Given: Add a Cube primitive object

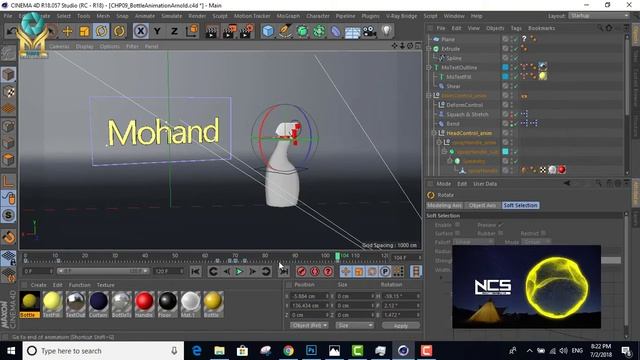Looking at the screenshot, I should tap(268, 31).
